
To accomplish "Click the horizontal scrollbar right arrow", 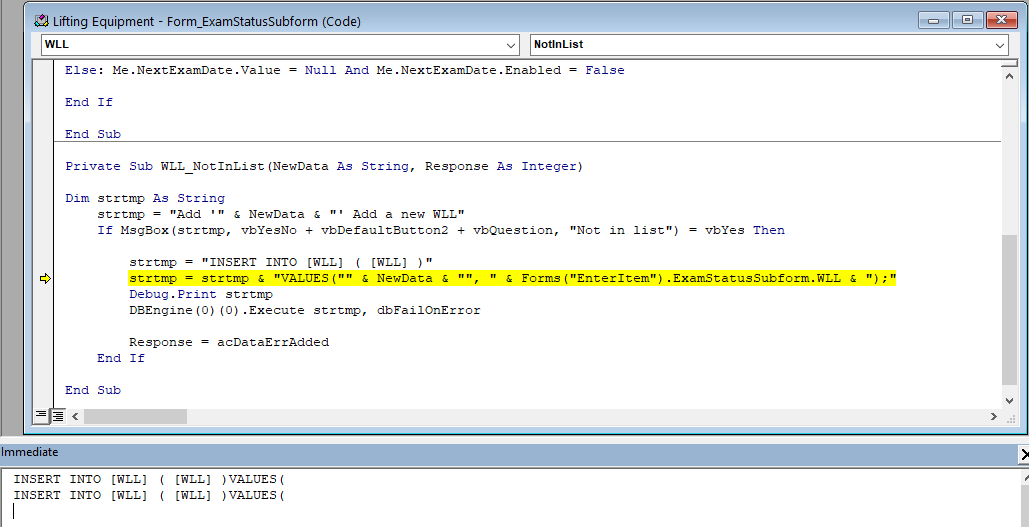I will click(994, 416).
